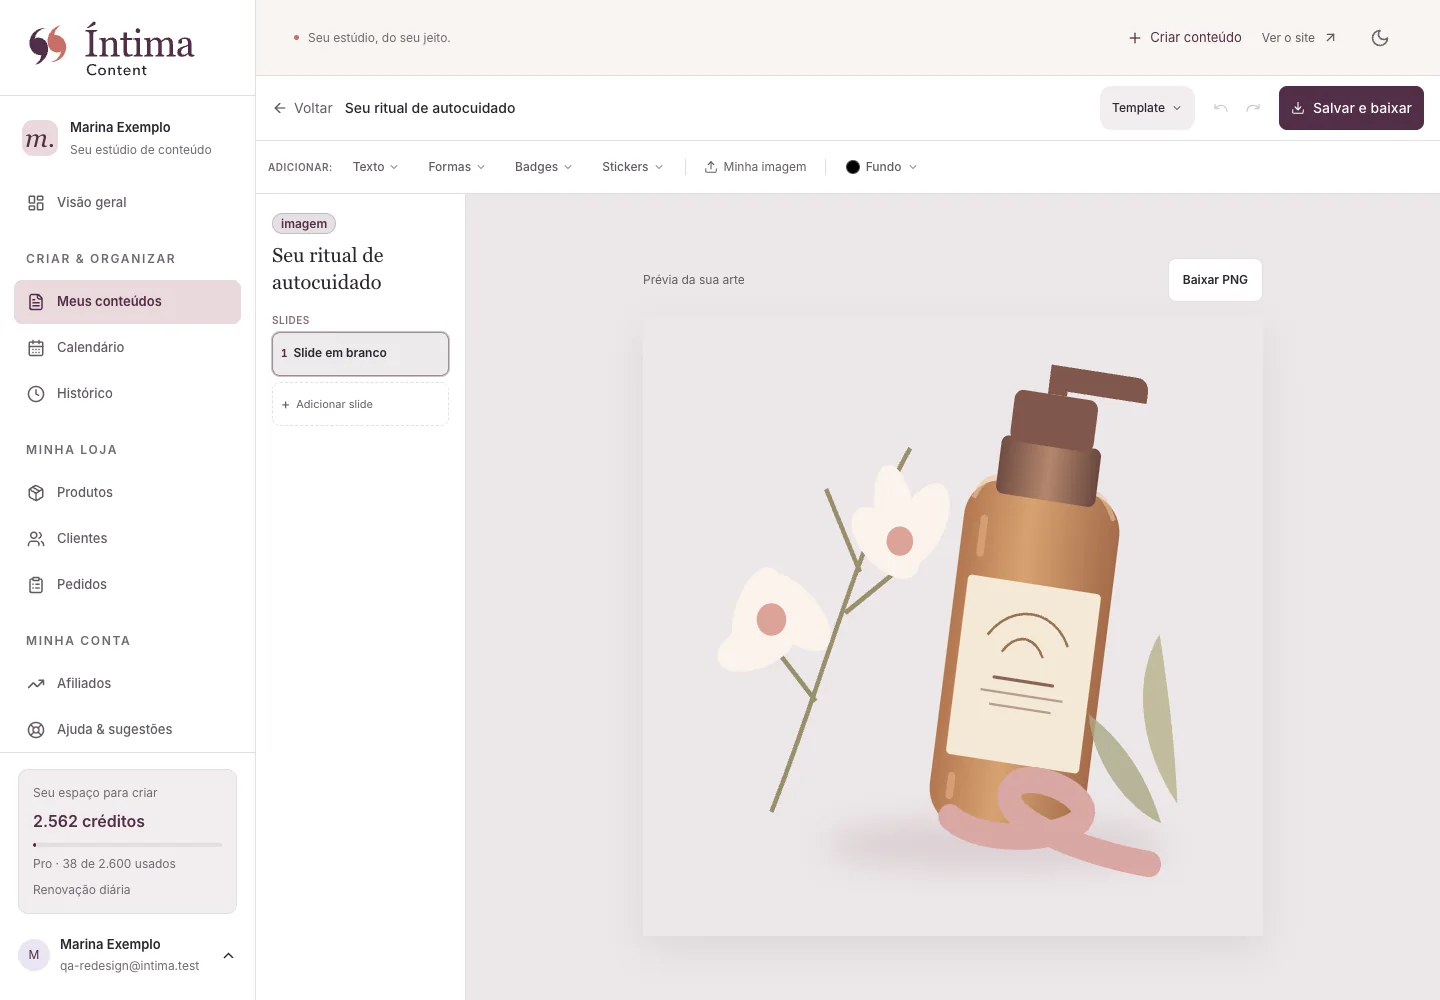Viewport: 1440px width, 1000px height.
Task: Click the Pedidos clipboard icon
Action: click(36, 585)
